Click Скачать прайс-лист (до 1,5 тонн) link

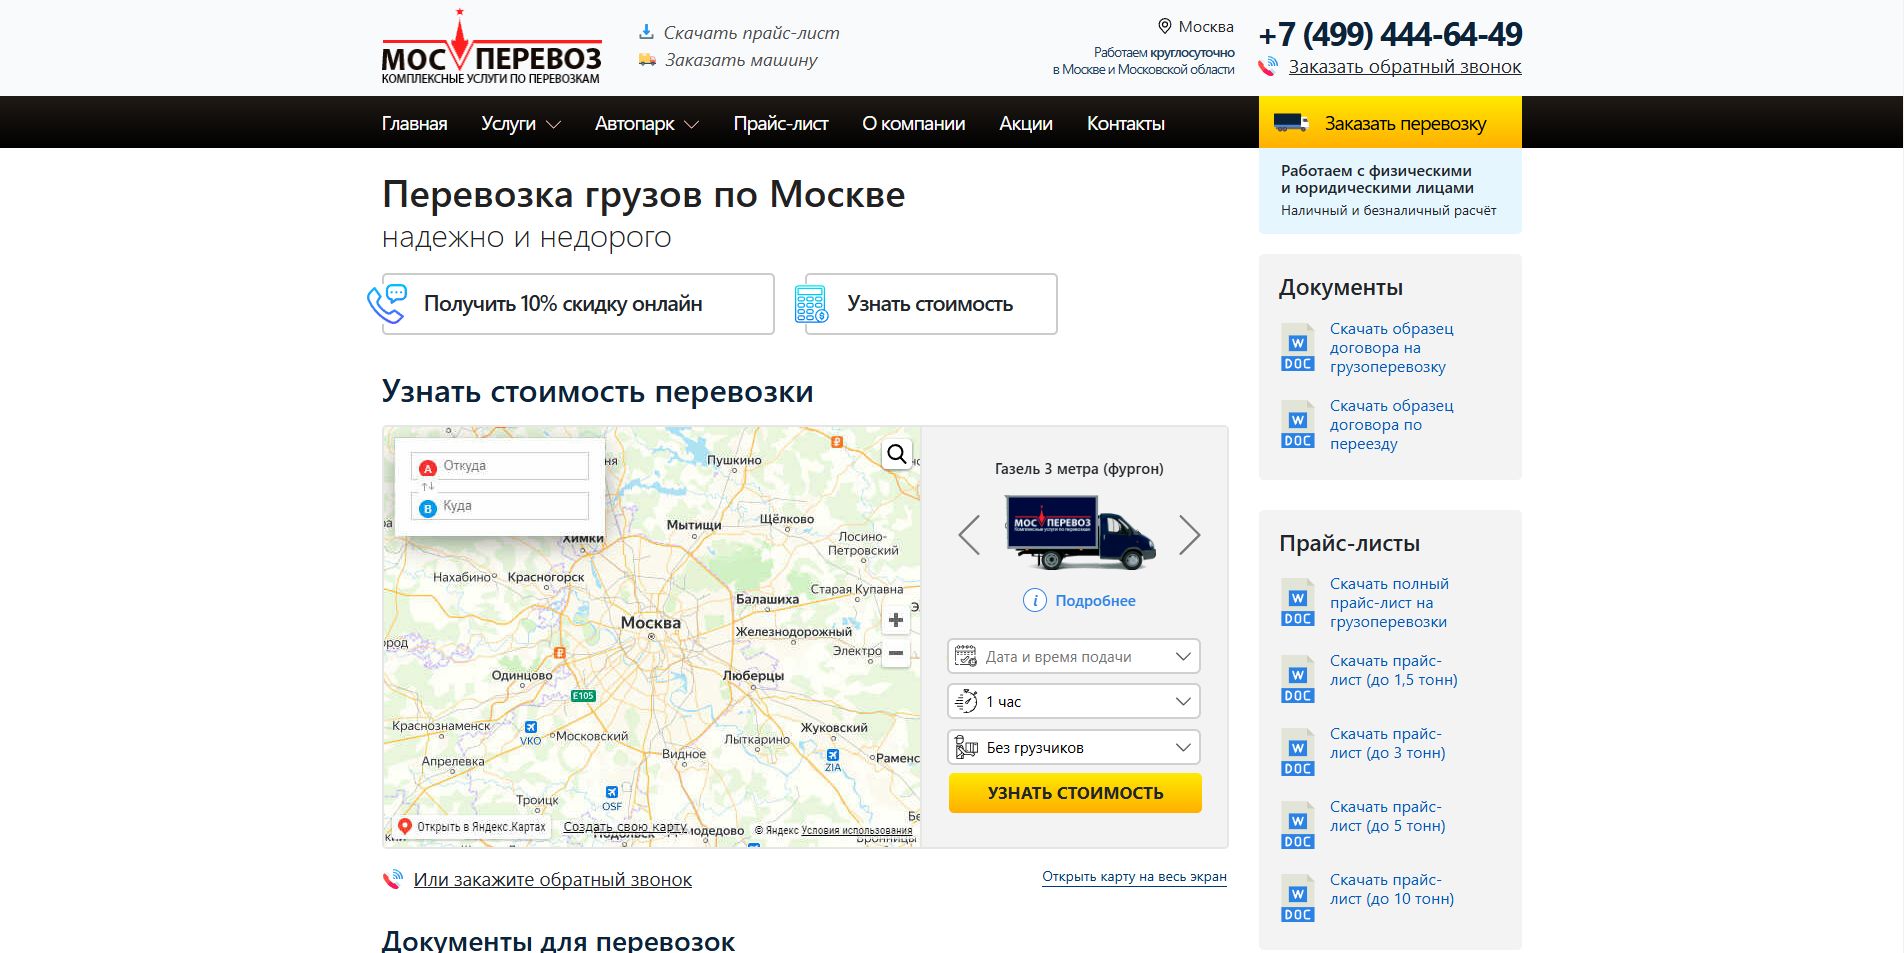point(1394,670)
